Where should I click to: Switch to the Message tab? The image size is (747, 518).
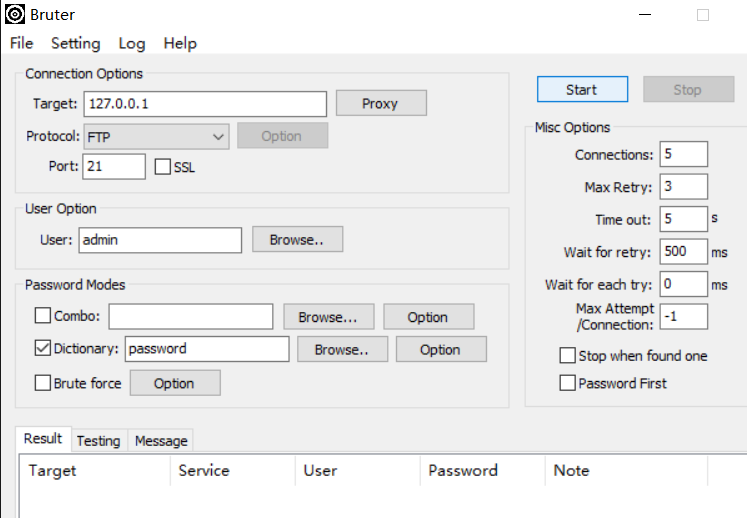tap(161, 441)
